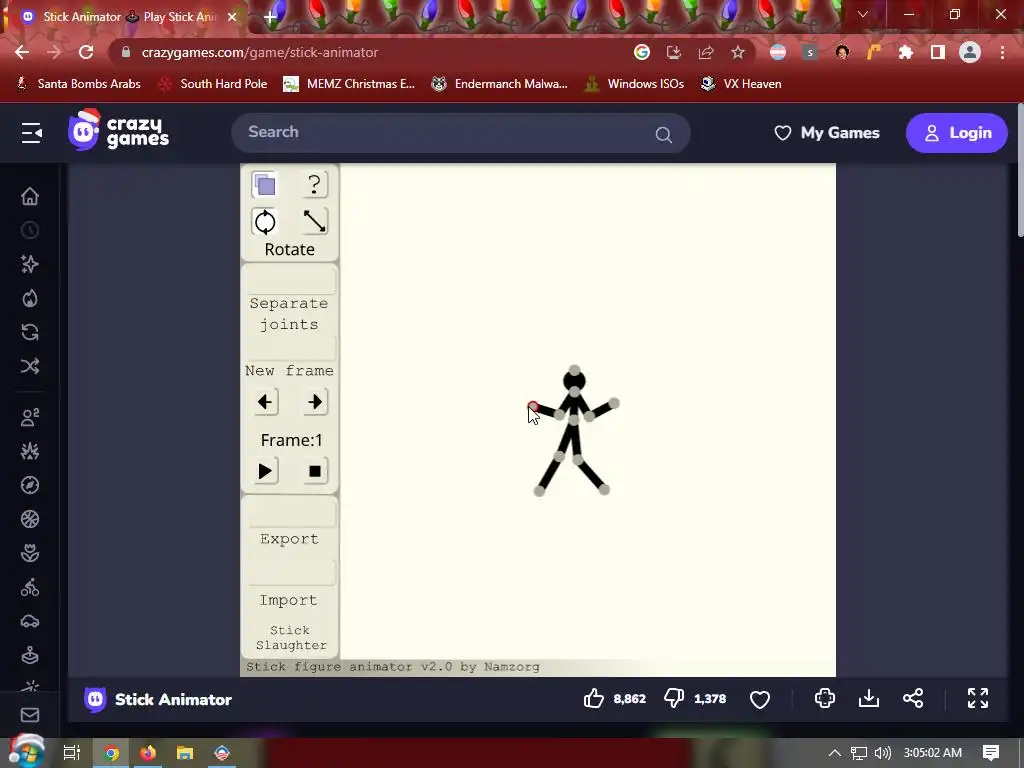Image resolution: width=1024 pixels, height=768 pixels.
Task: Enter fullscreen mode for the game
Action: (x=978, y=698)
